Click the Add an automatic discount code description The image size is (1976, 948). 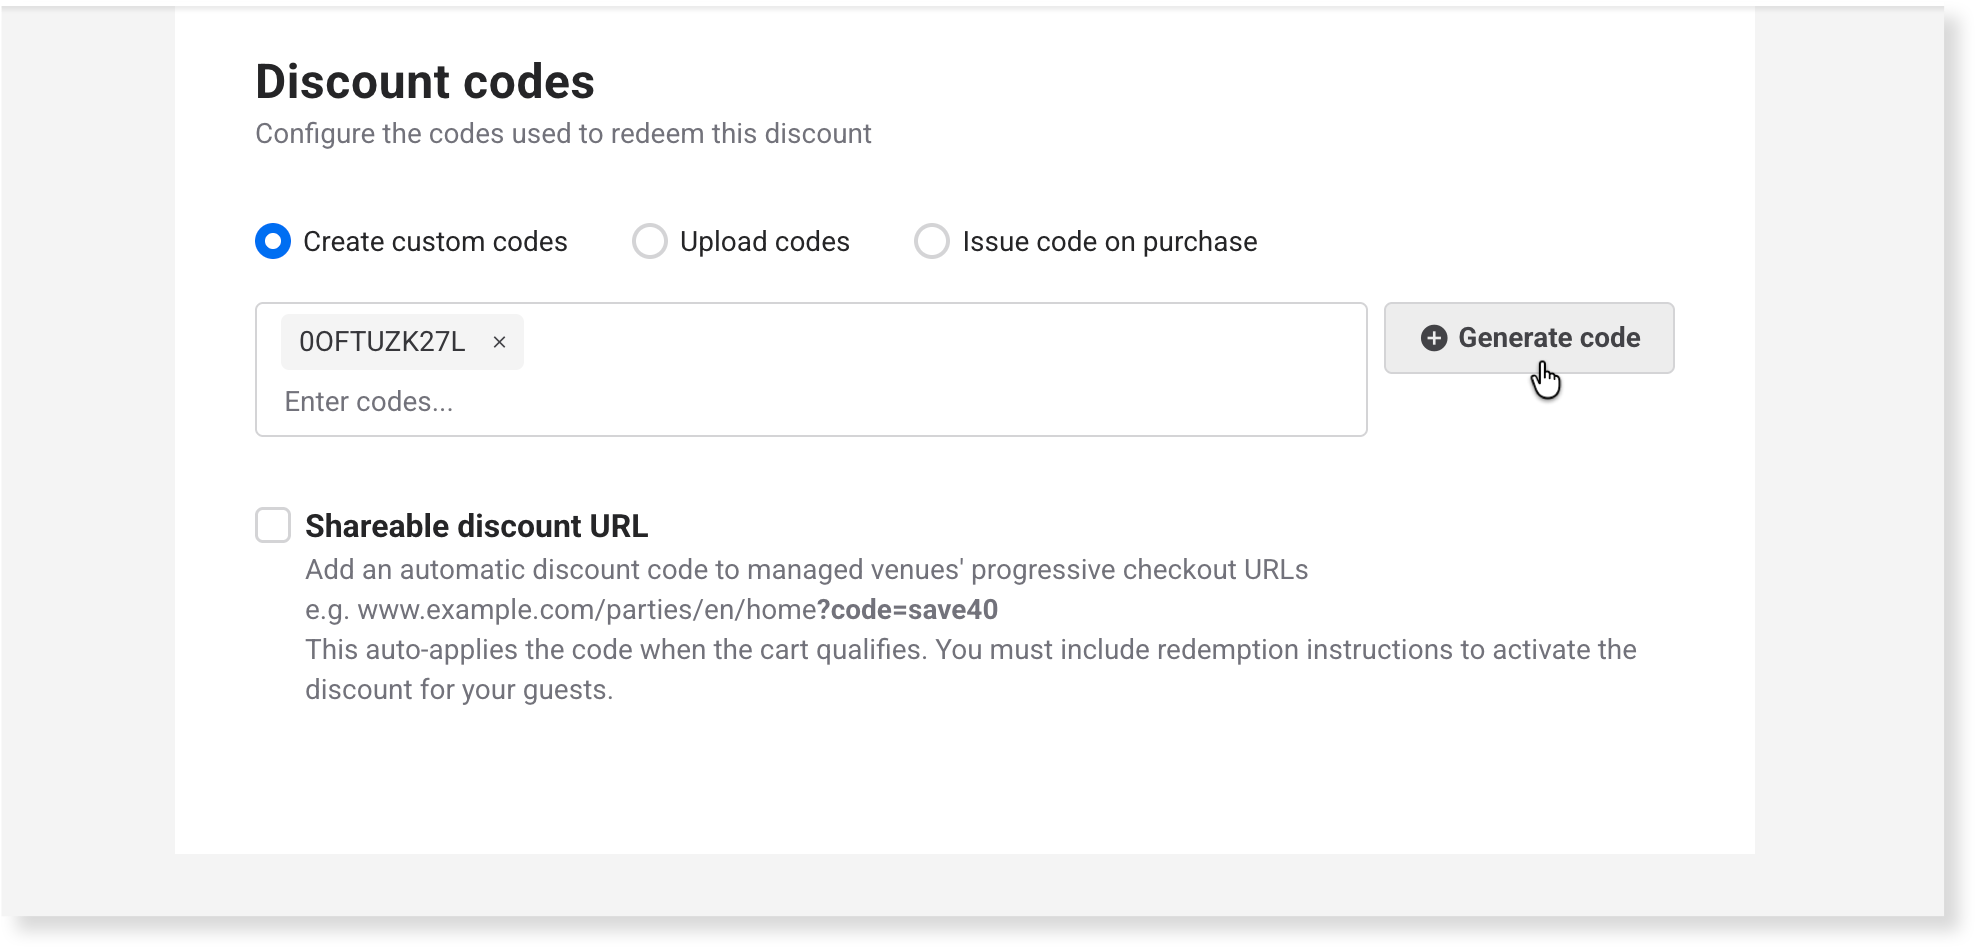[807, 570]
